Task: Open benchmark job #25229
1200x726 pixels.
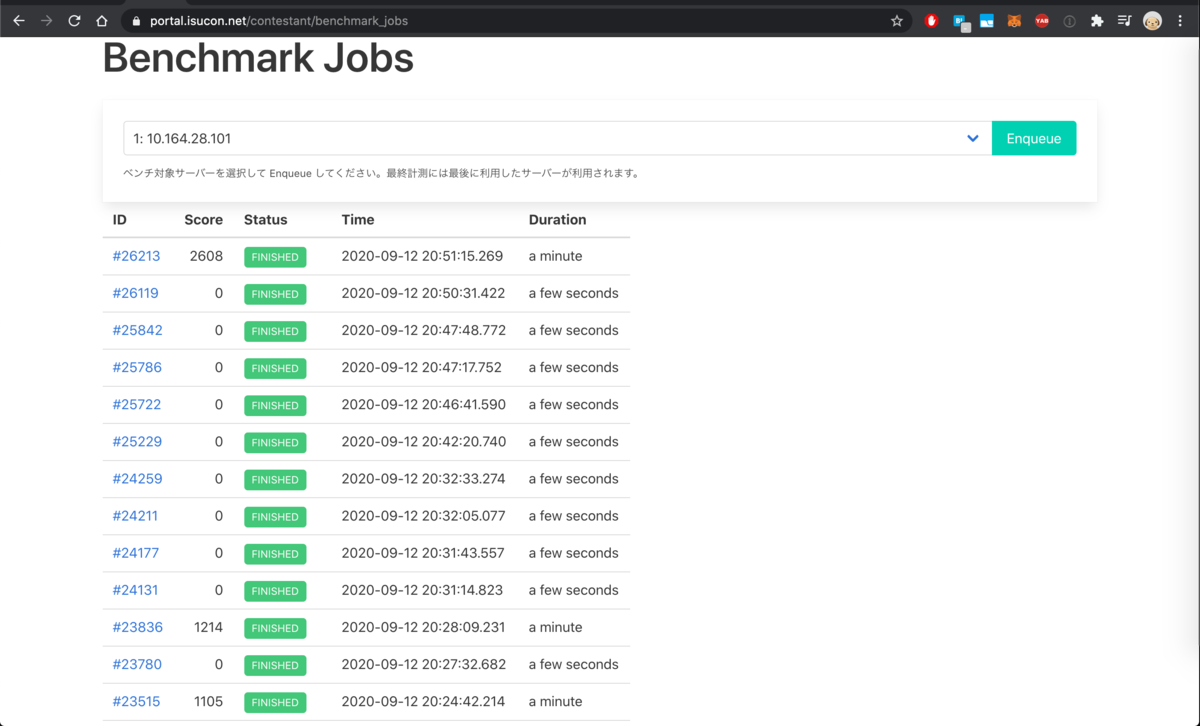Action: point(137,441)
